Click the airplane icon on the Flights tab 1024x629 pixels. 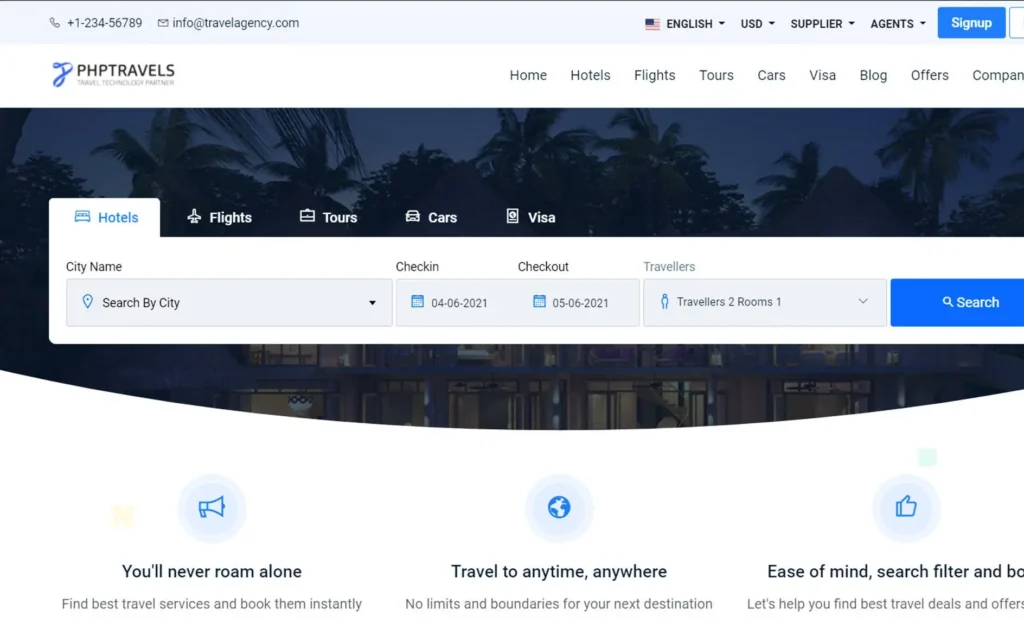tap(194, 216)
